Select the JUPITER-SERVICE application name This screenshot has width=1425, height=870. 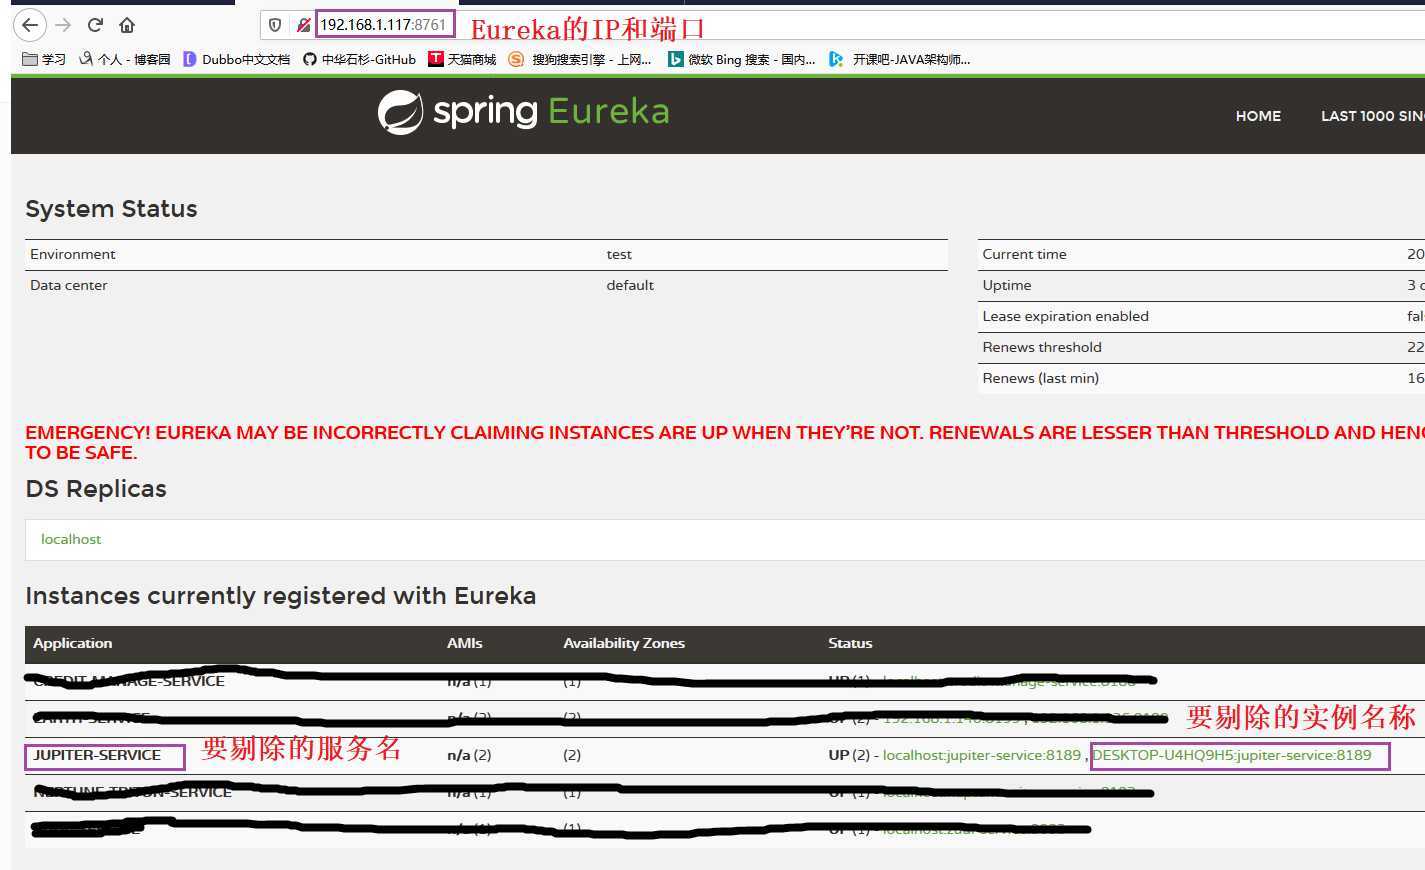click(97, 755)
